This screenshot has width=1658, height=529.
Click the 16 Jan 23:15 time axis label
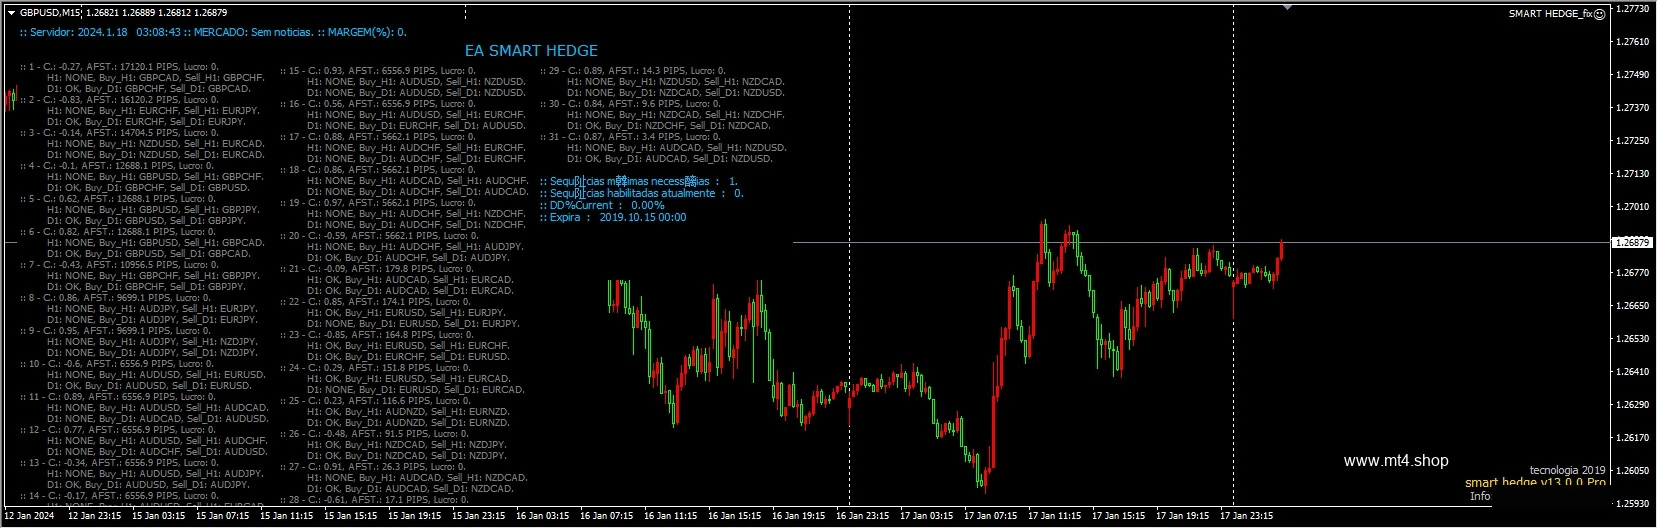point(862,517)
